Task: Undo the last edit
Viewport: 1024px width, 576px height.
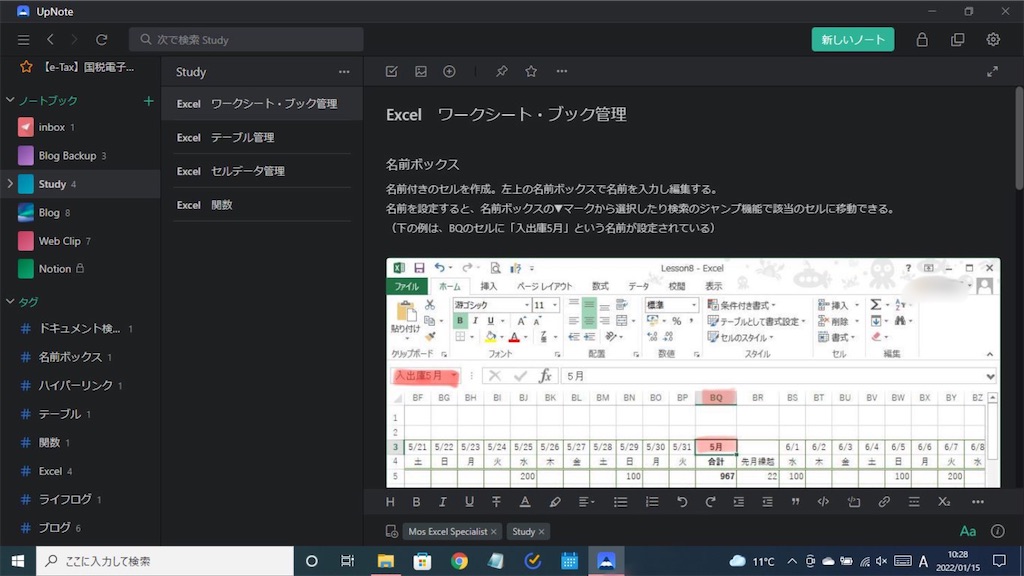Action: coord(682,502)
